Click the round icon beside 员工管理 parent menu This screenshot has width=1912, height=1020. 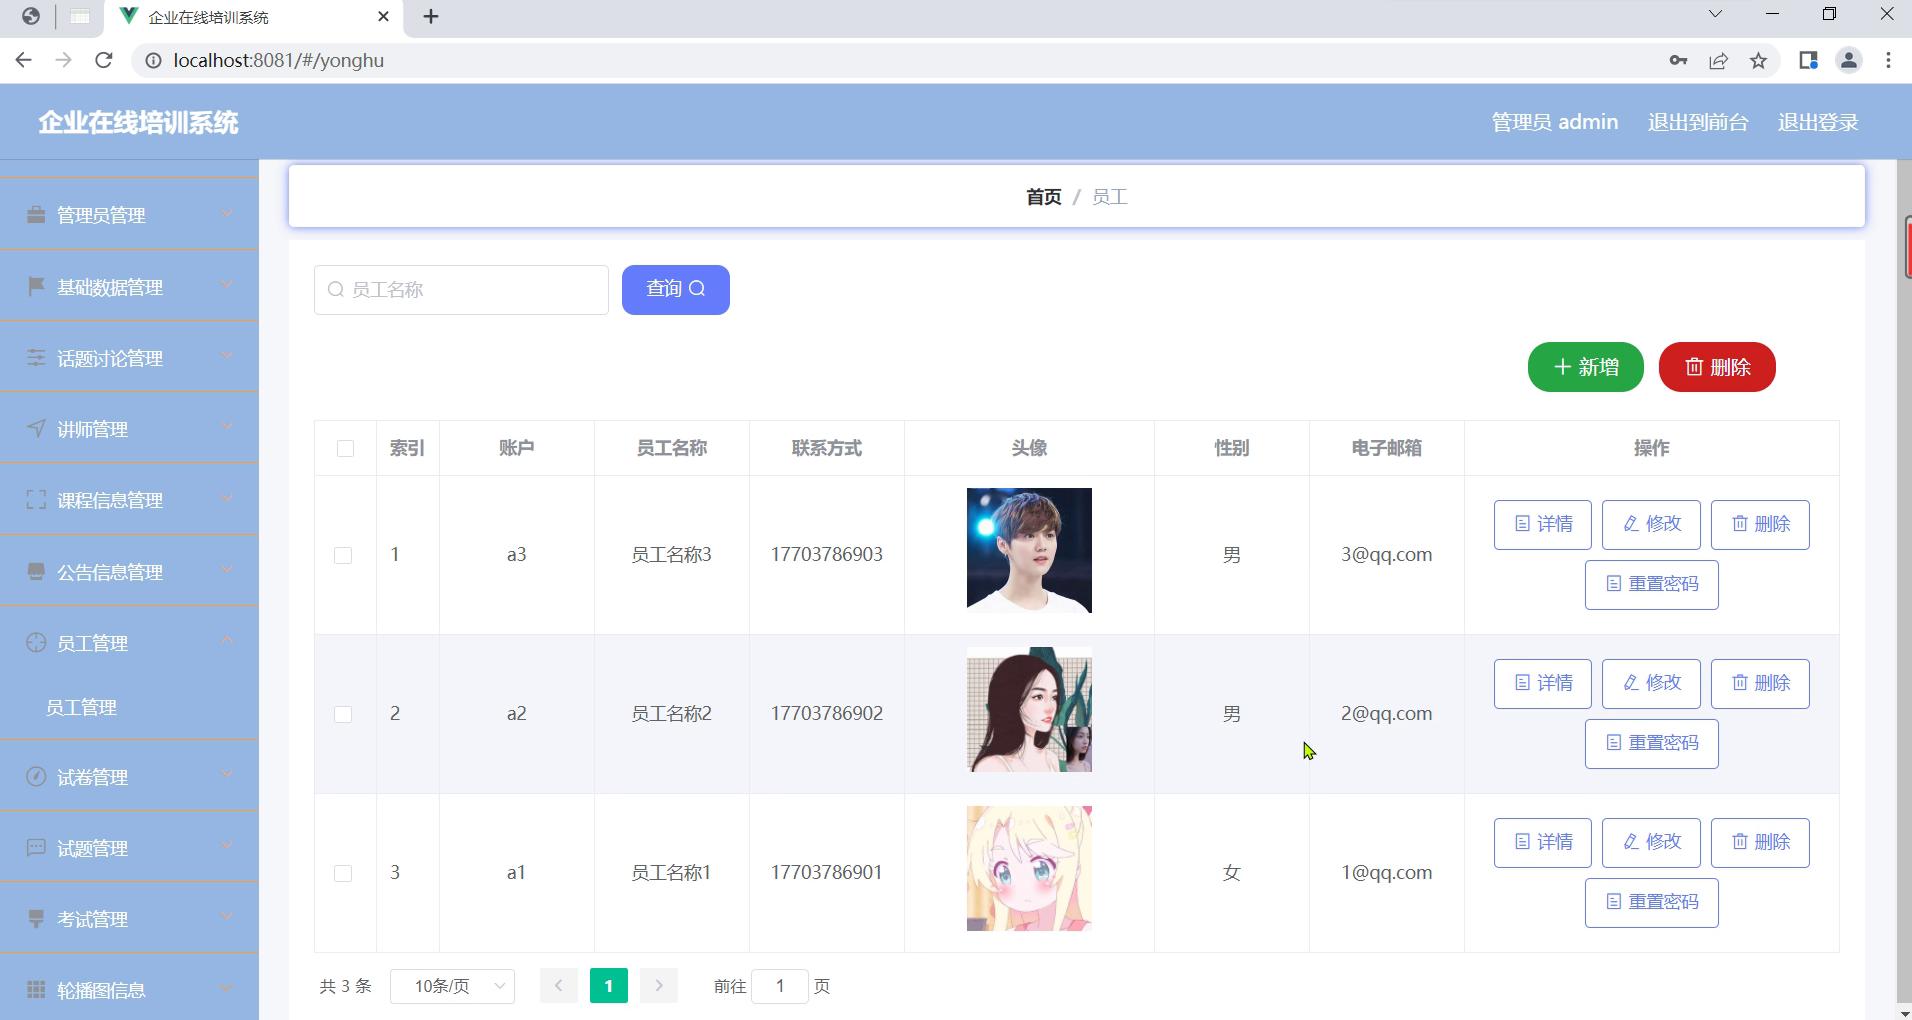pos(36,643)
